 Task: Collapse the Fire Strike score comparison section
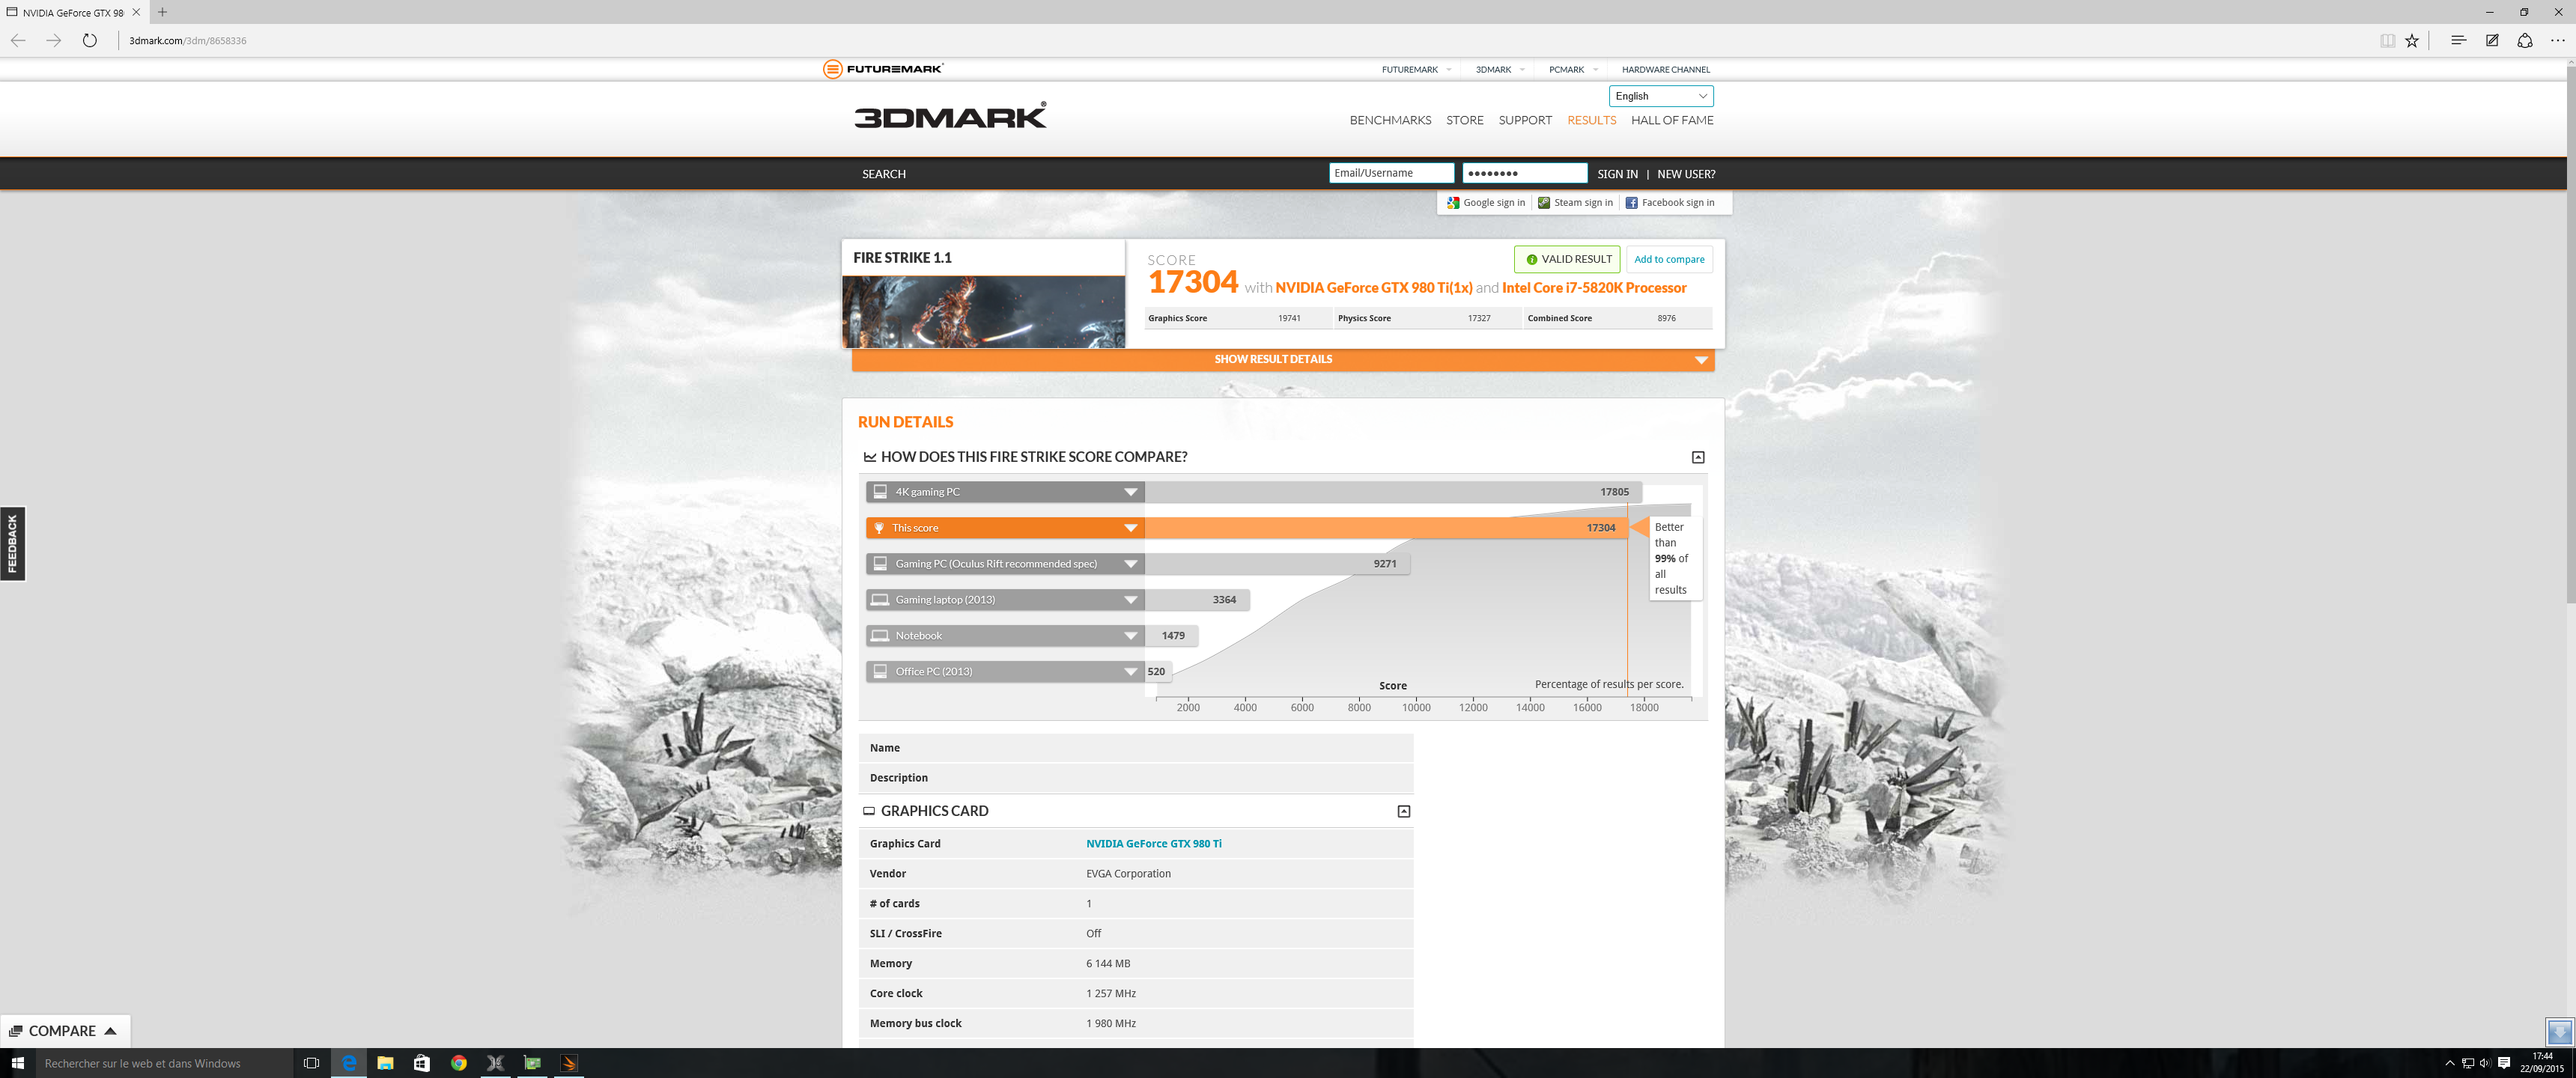(1698, 457)
